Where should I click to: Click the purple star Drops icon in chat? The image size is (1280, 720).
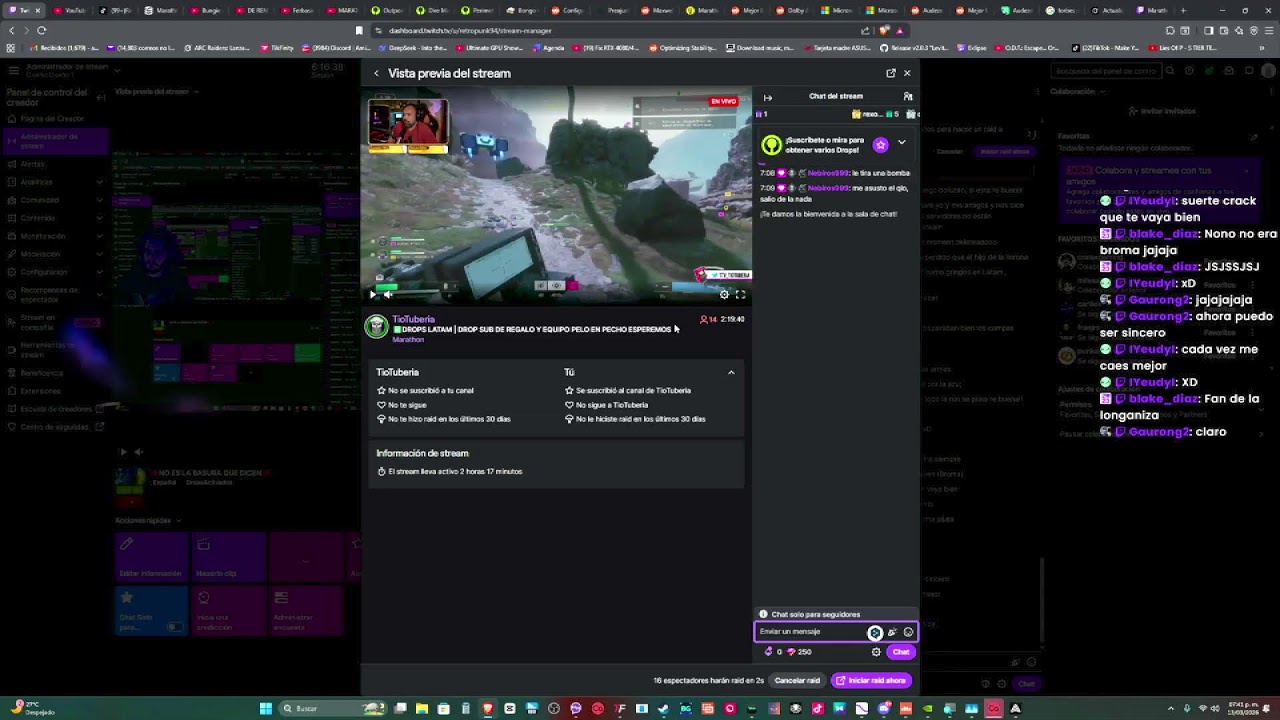880,145
